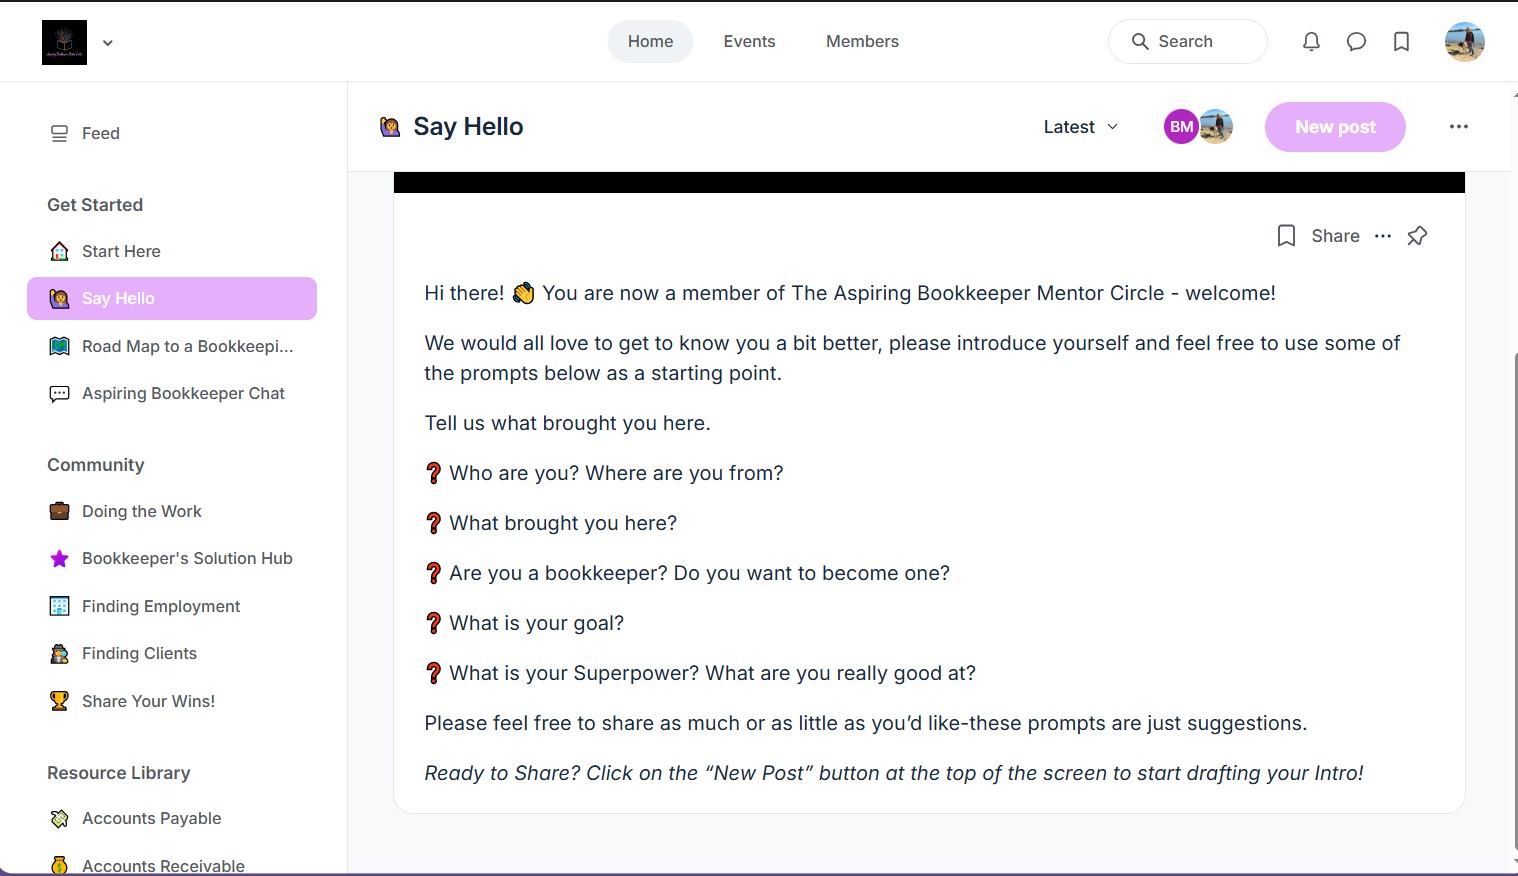This screenshot has height=876, width=1518.
Task: Go to Share Your Wins! space
Action: (148, 701)
